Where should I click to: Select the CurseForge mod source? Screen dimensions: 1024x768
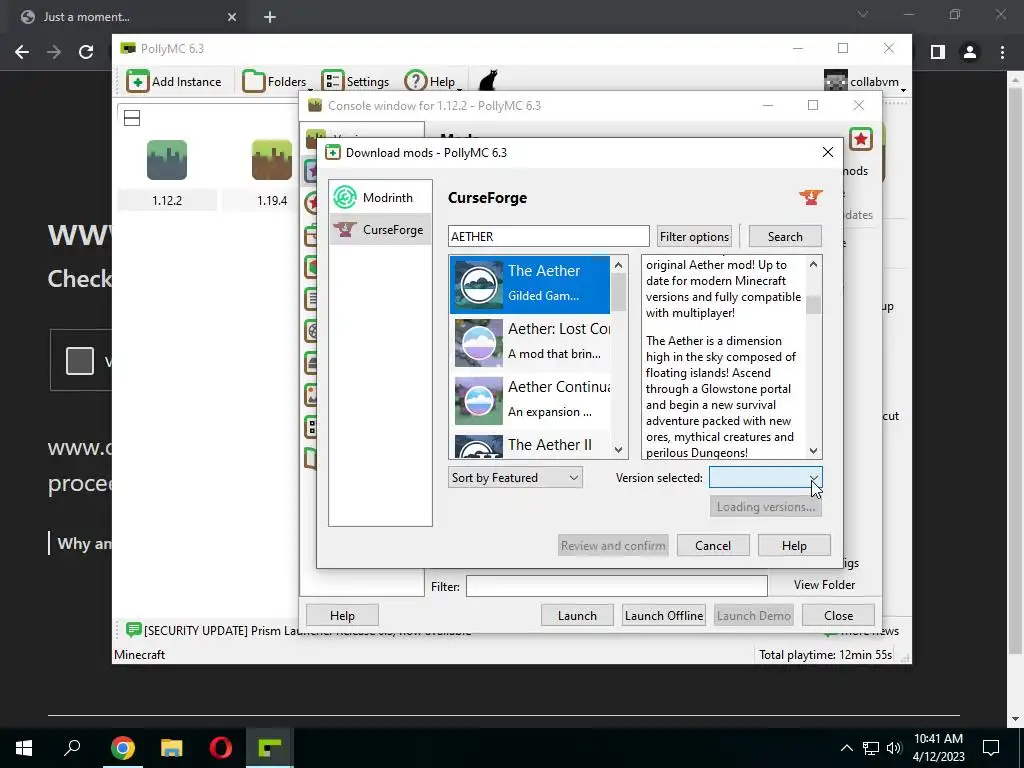[380, 229]
